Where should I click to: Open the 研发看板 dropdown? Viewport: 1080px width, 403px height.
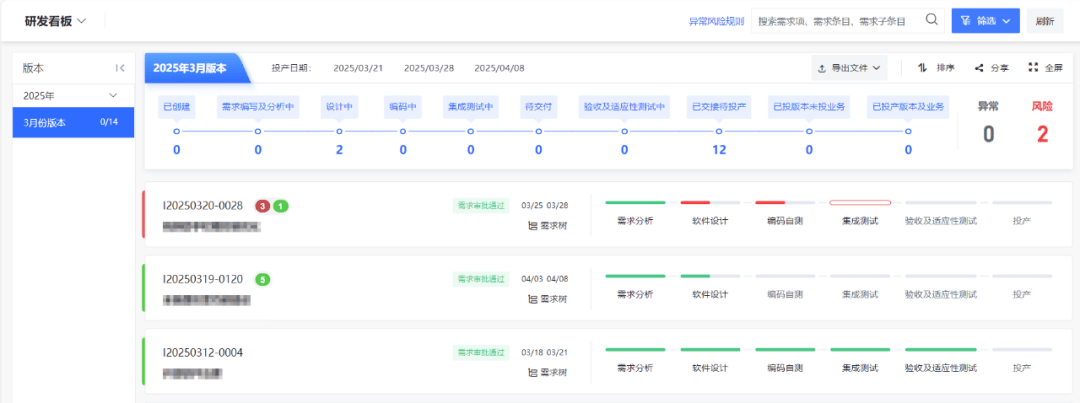pyautogui.click(x=56, y=21)
